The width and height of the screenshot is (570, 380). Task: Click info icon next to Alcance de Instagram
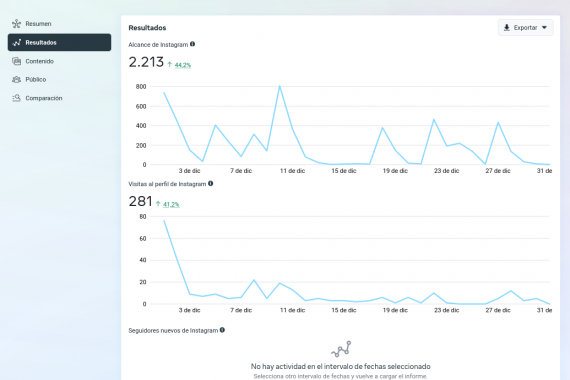point(193,44)
